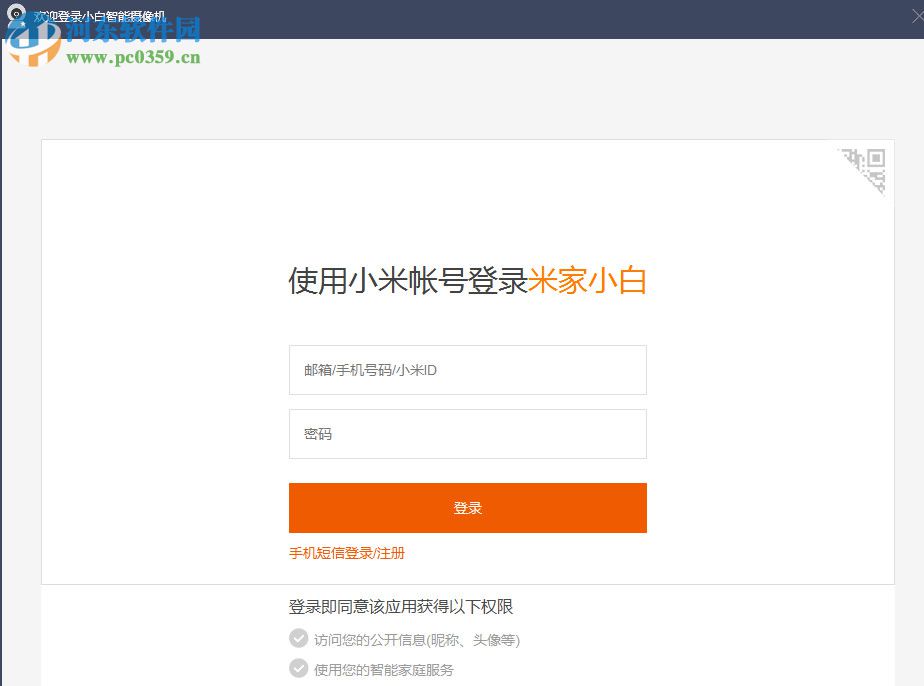Select the checkmark beside 使用您的智能家庭服务
Viewport: 924px width, 686px height.
(298, 668)
